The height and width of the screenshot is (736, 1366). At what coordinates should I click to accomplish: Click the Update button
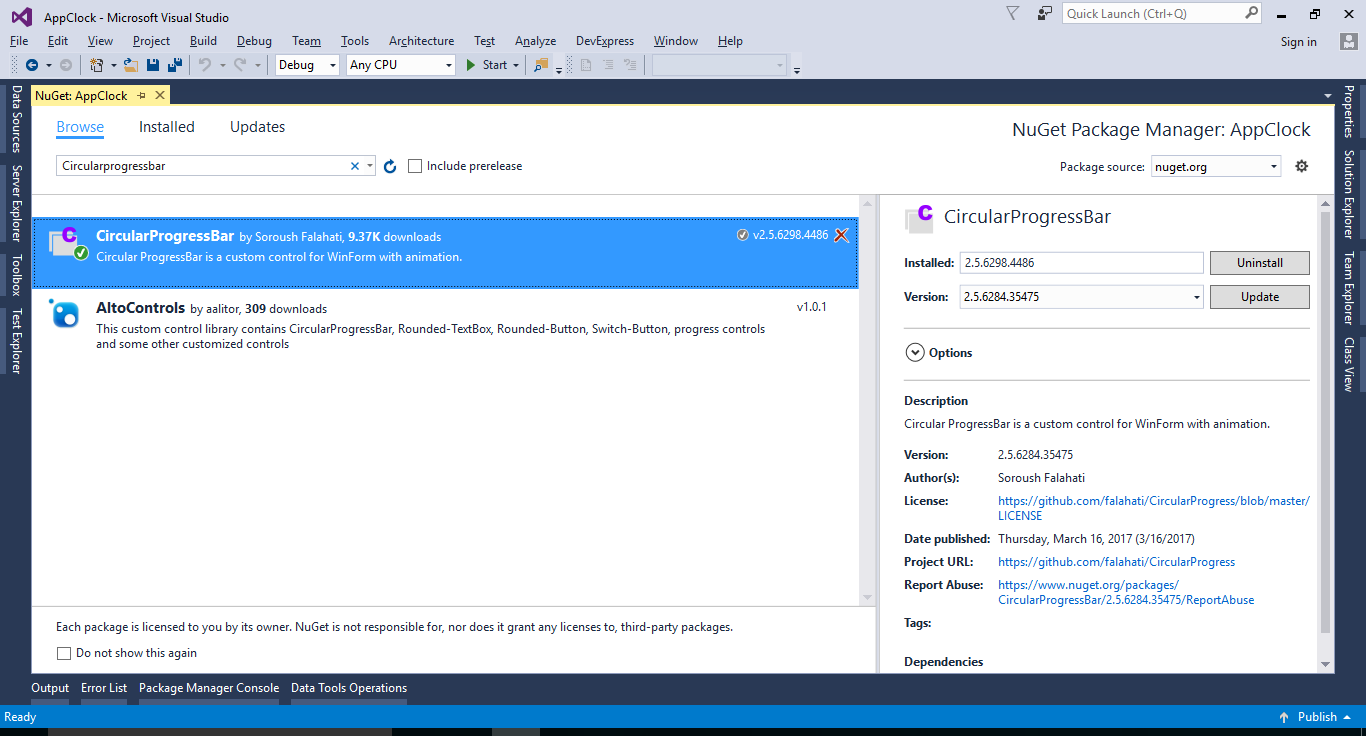coord(1260,297)
